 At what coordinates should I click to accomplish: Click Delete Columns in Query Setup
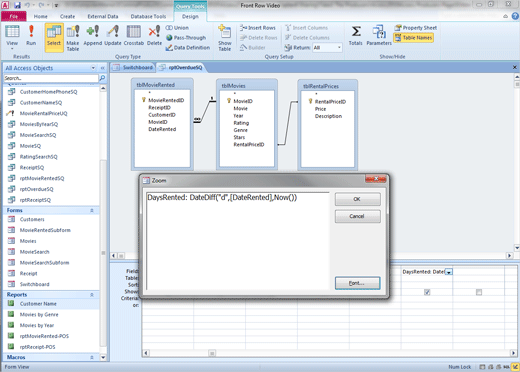click(307, 38)
